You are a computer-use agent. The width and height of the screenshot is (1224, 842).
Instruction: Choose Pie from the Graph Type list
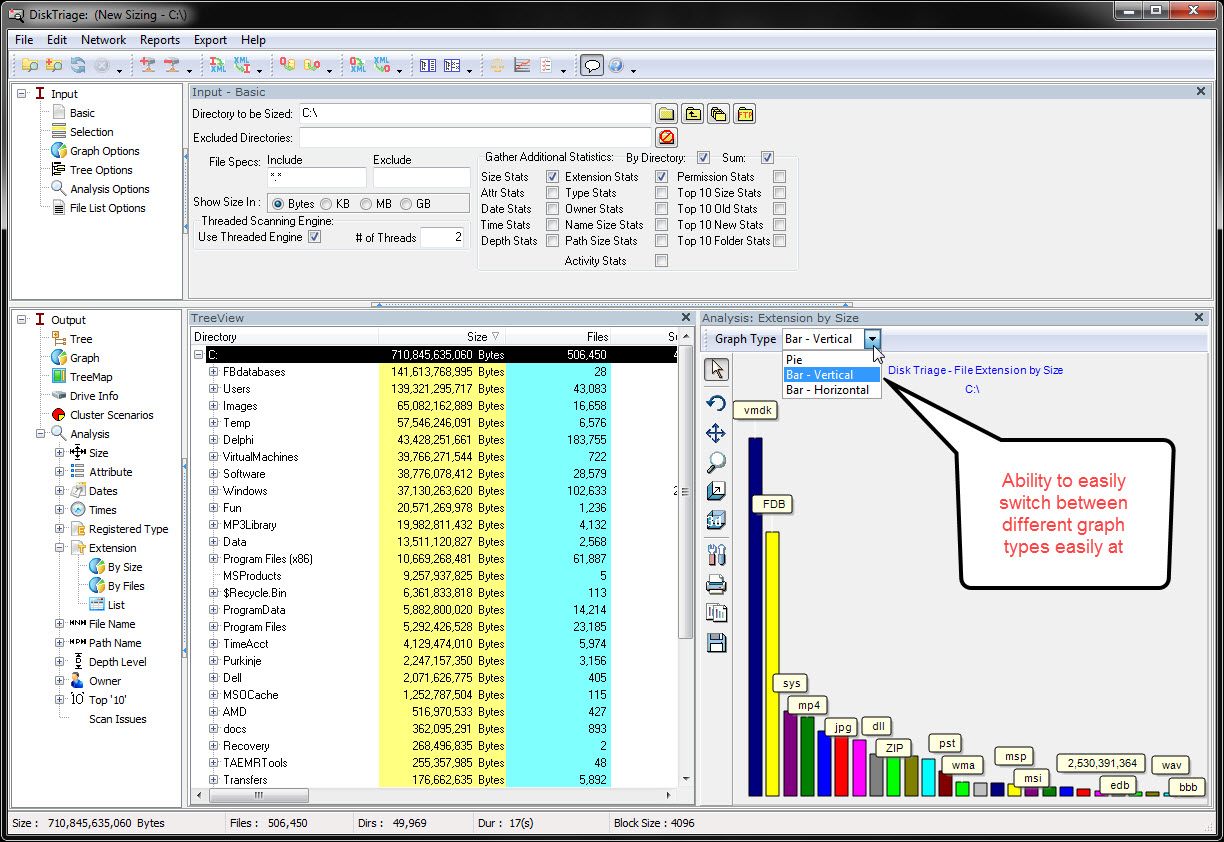click(x=832, y=360)
